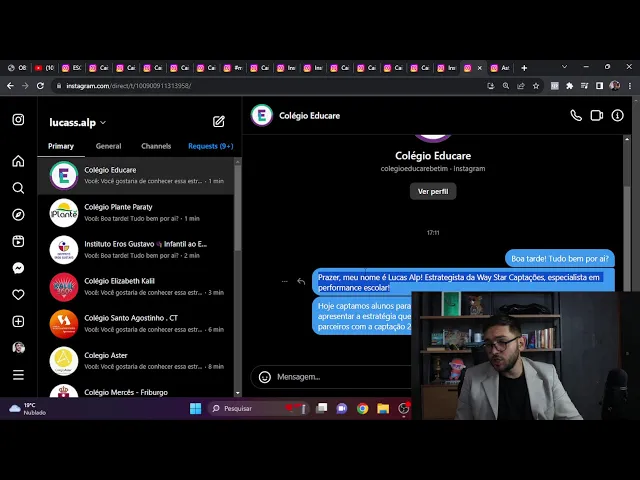
Task: Compose a new message pencil icon
Action: [x=219, y=121]
